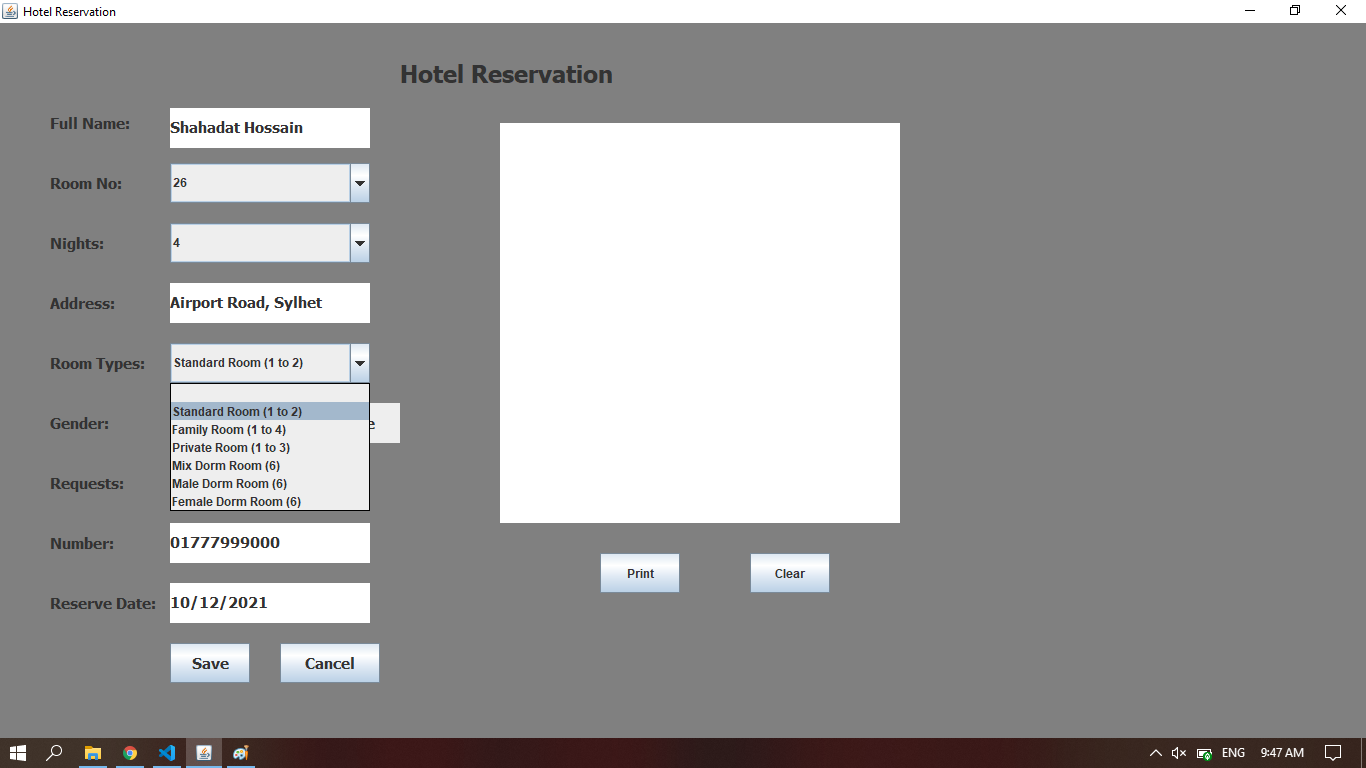Launch Chrome from taskbar

130,753
